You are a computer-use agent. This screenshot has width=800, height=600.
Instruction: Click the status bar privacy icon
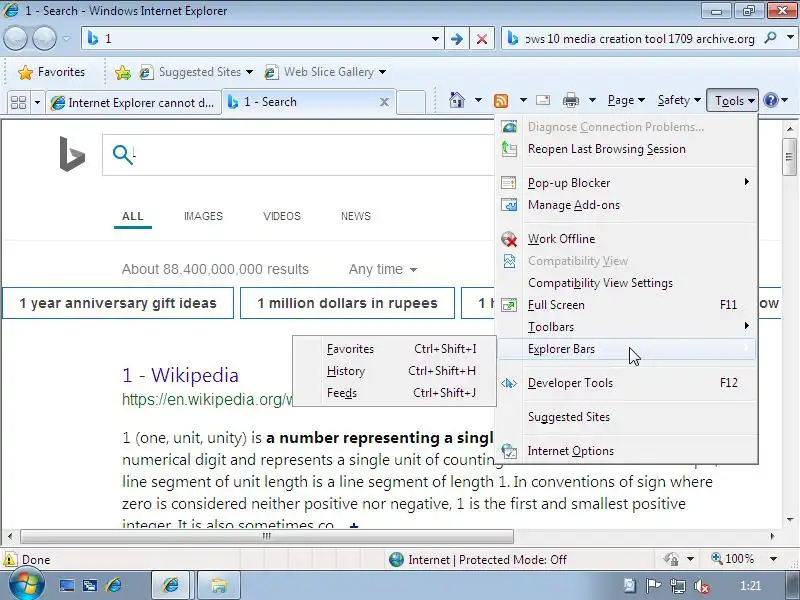pyautogui.click(x=671, y=559)
